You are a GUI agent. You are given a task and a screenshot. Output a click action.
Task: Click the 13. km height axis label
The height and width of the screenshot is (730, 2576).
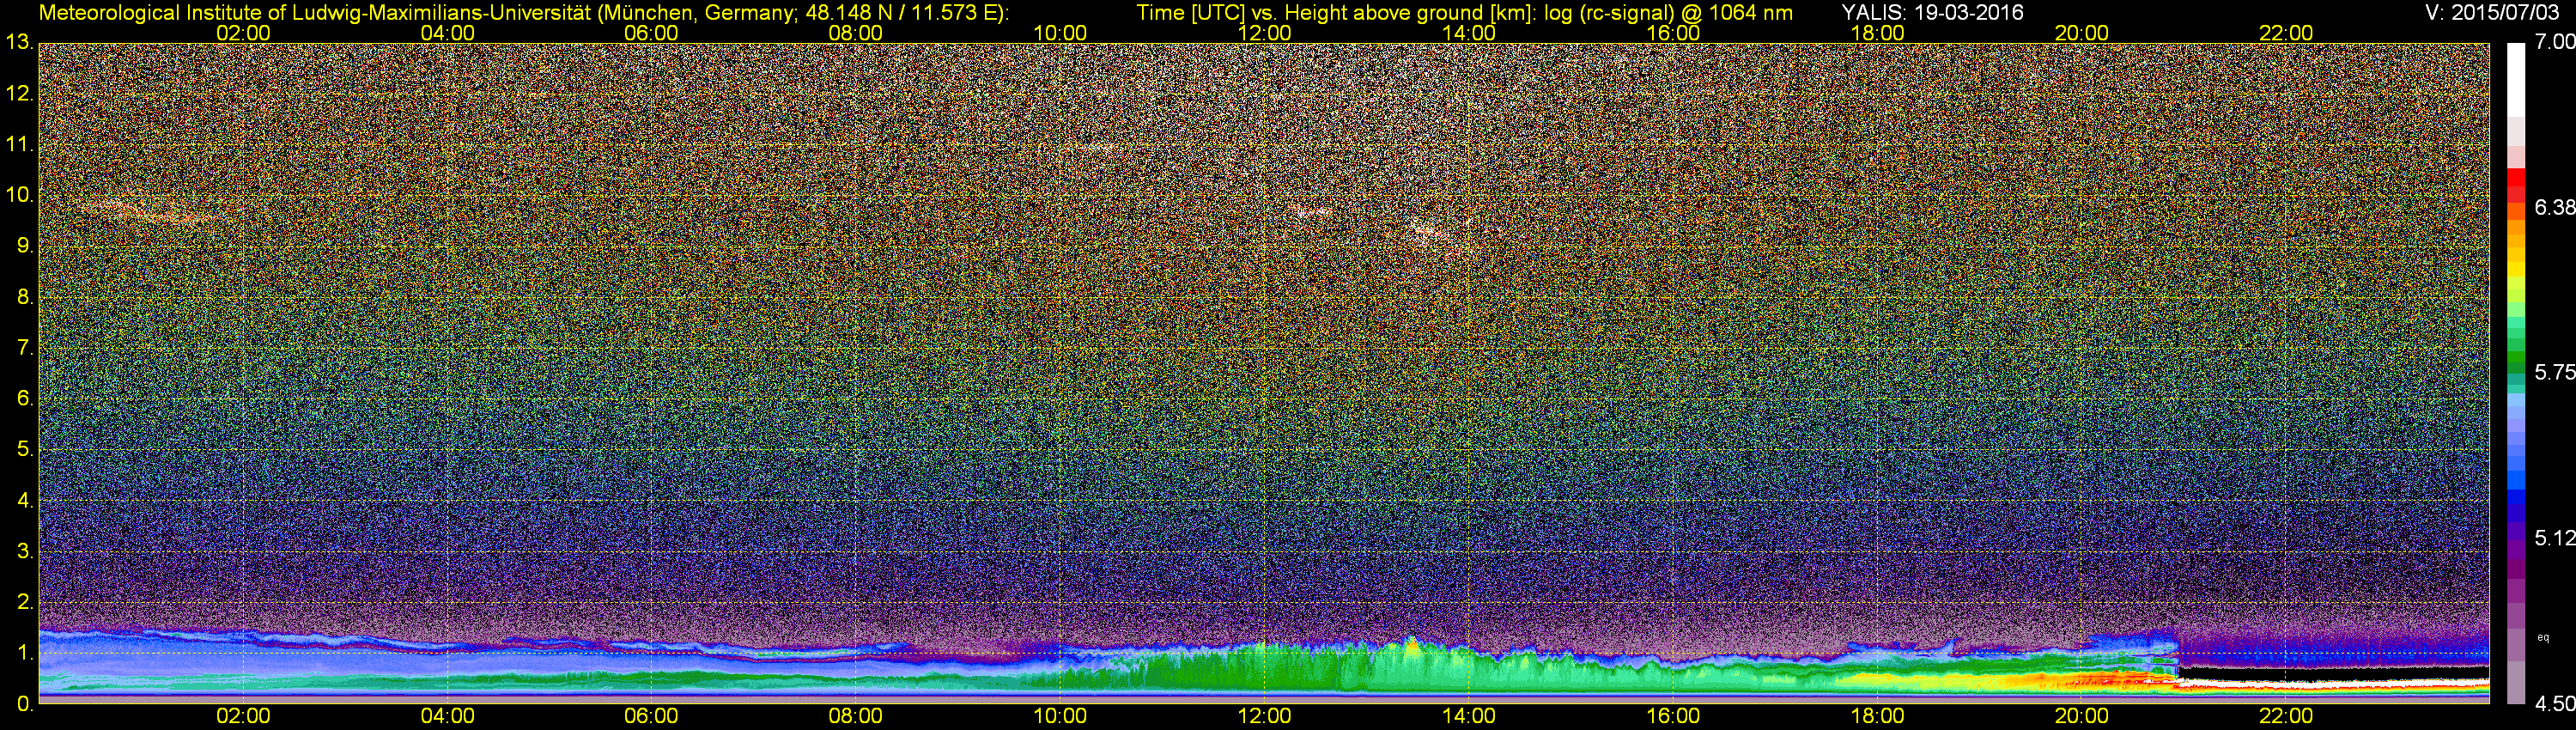19,43
